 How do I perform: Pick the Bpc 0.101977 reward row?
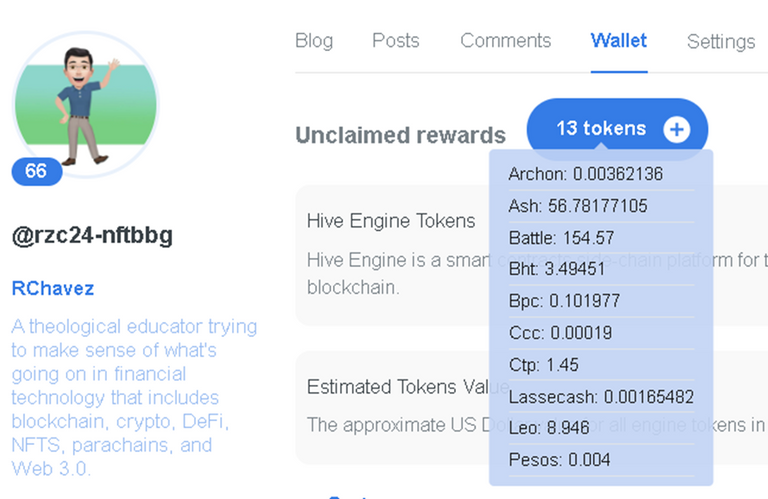[x=601, y=301]
